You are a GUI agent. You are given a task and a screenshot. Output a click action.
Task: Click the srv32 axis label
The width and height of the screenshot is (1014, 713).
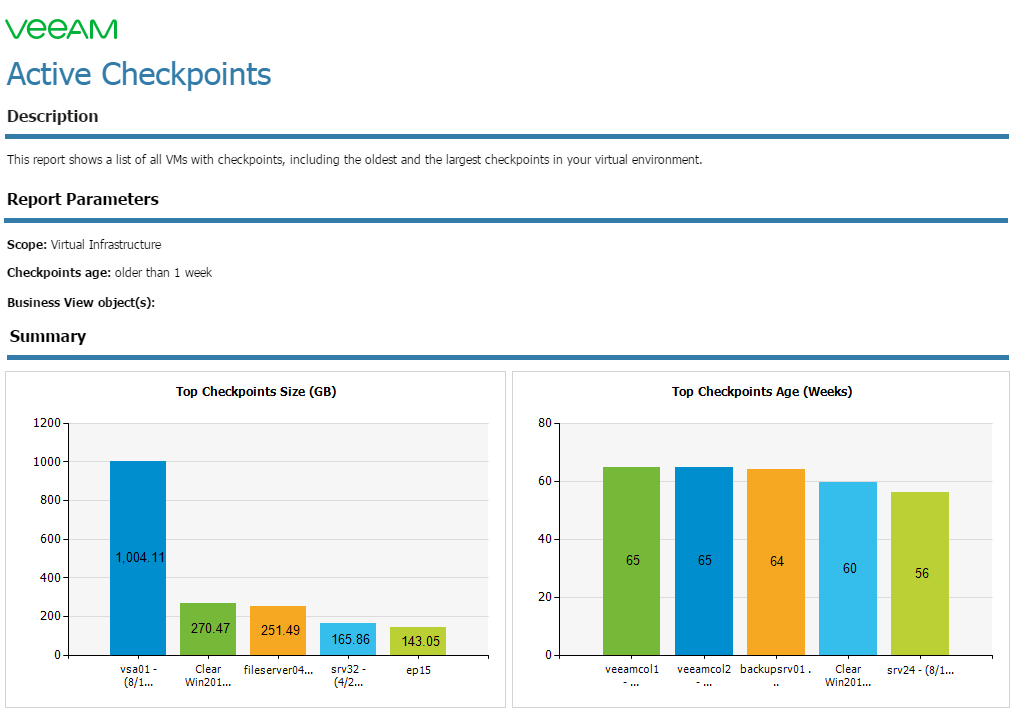[348, 676]
